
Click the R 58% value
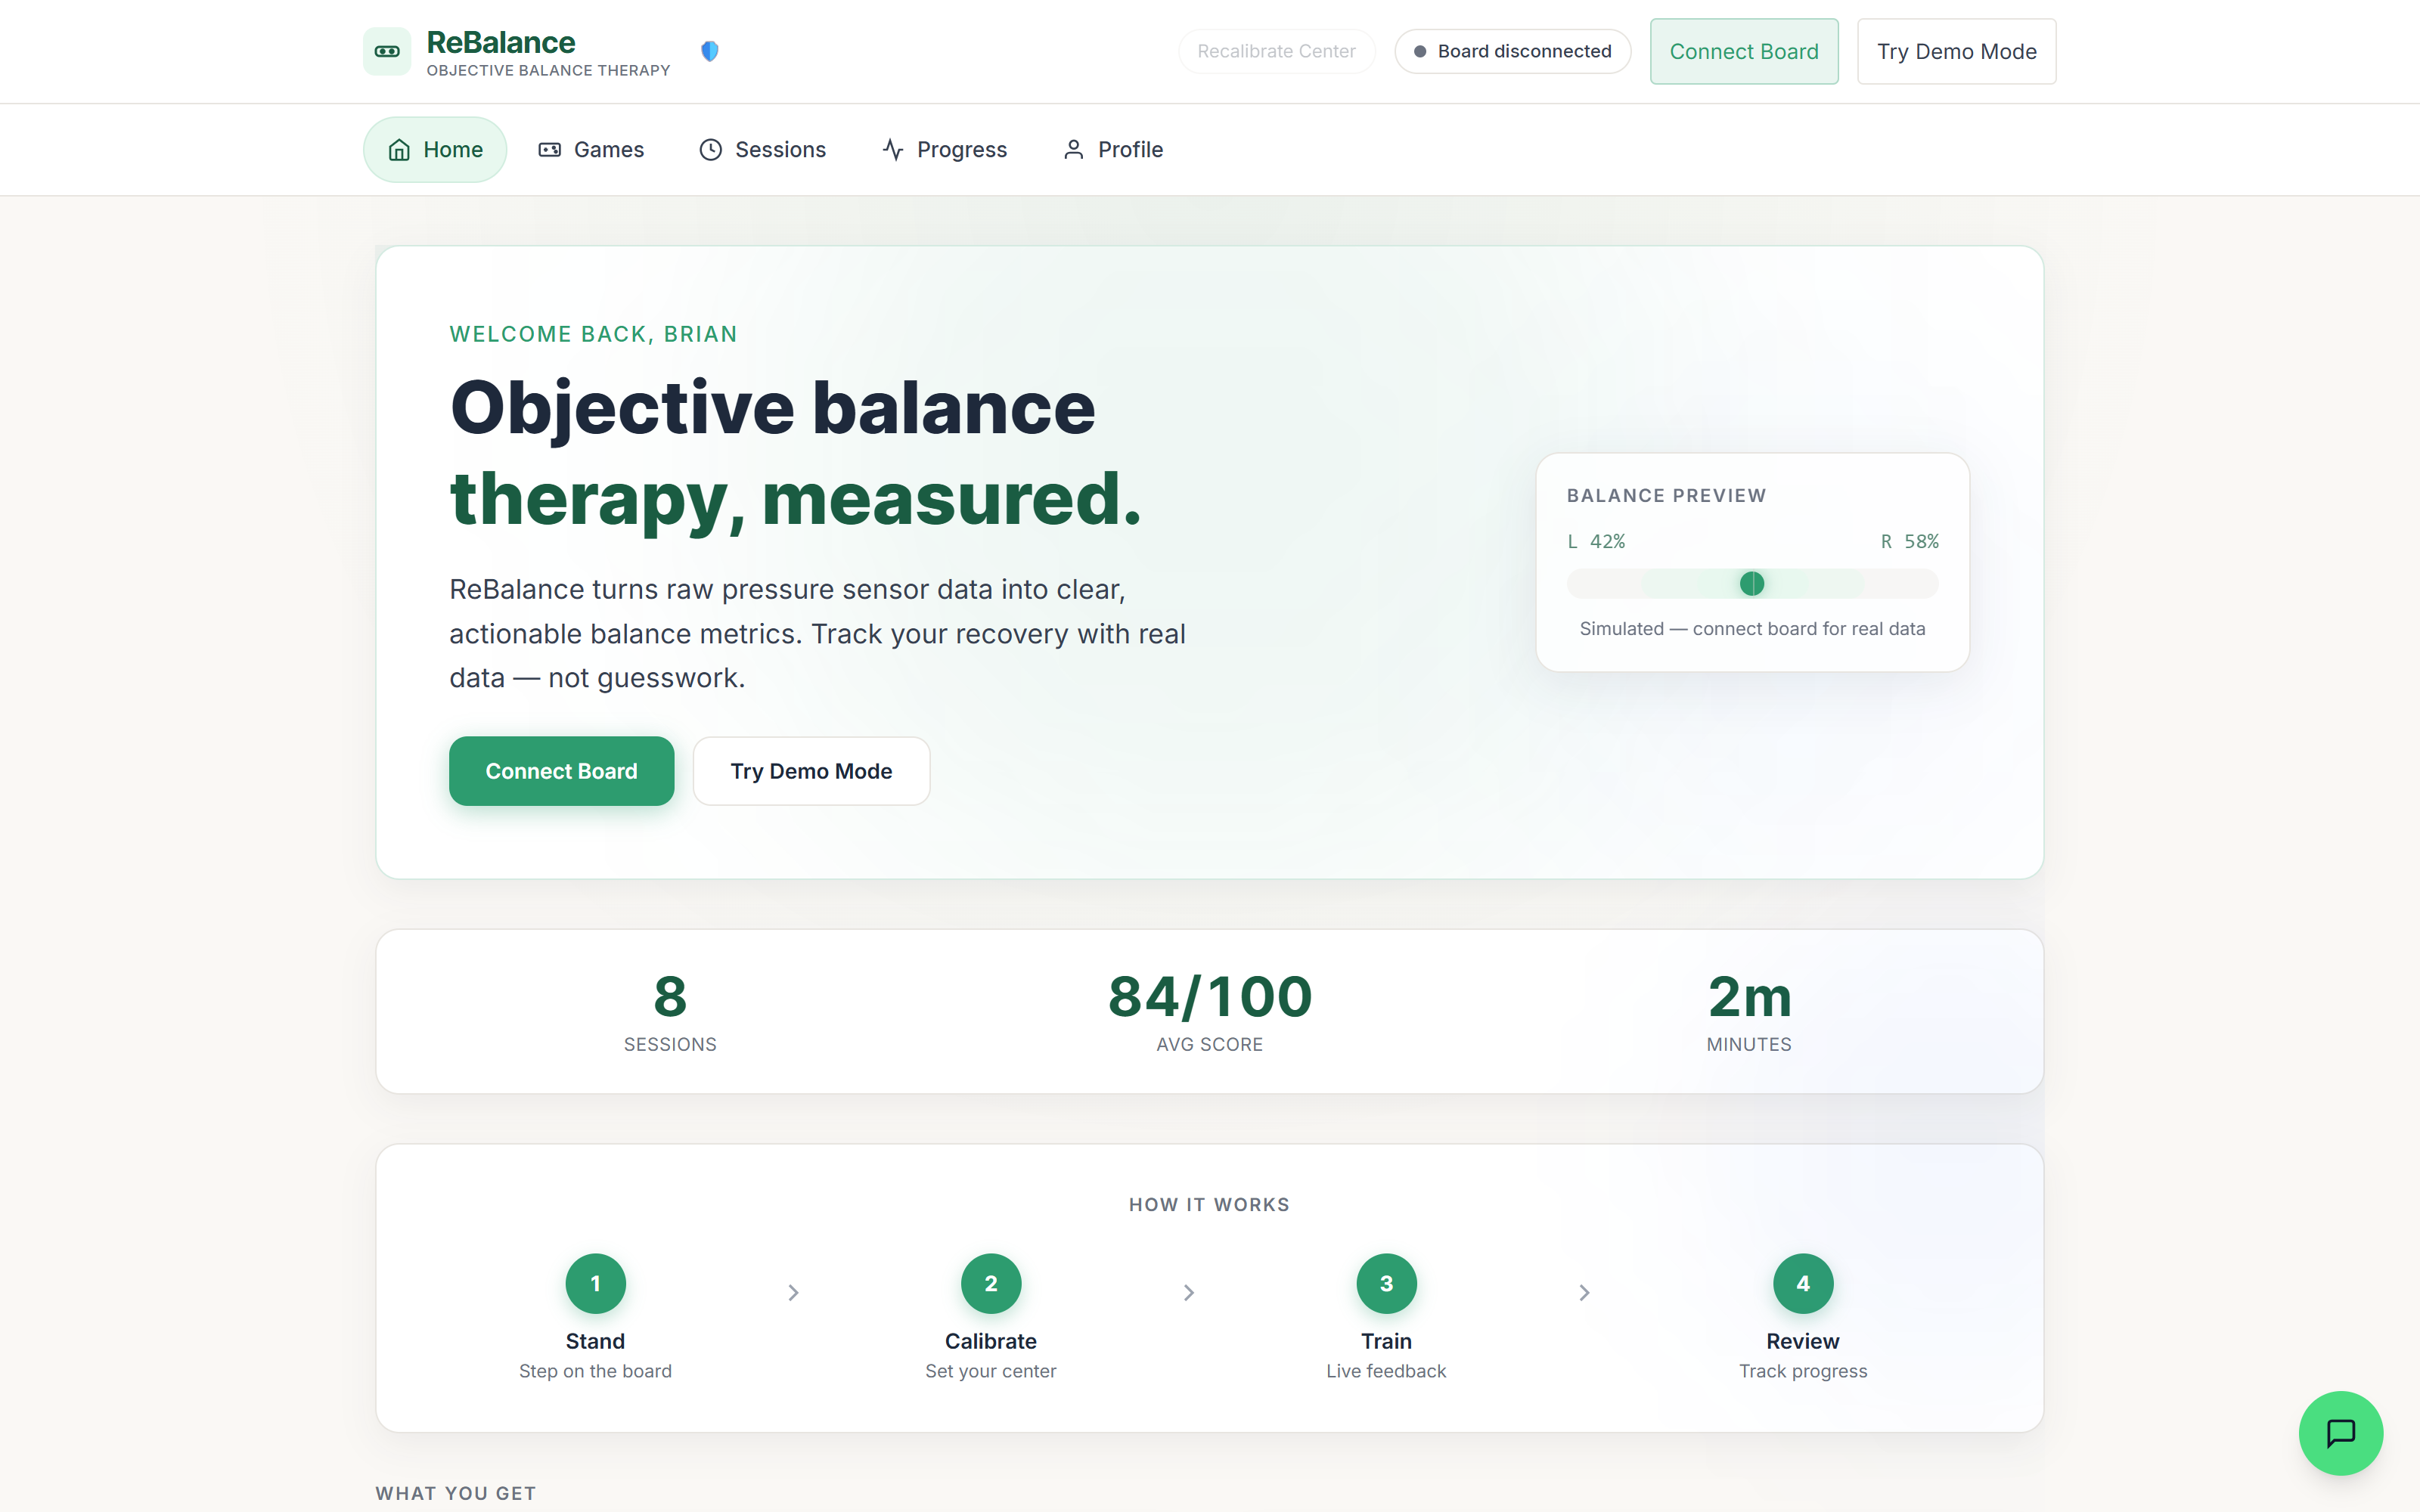(1910, 541)
